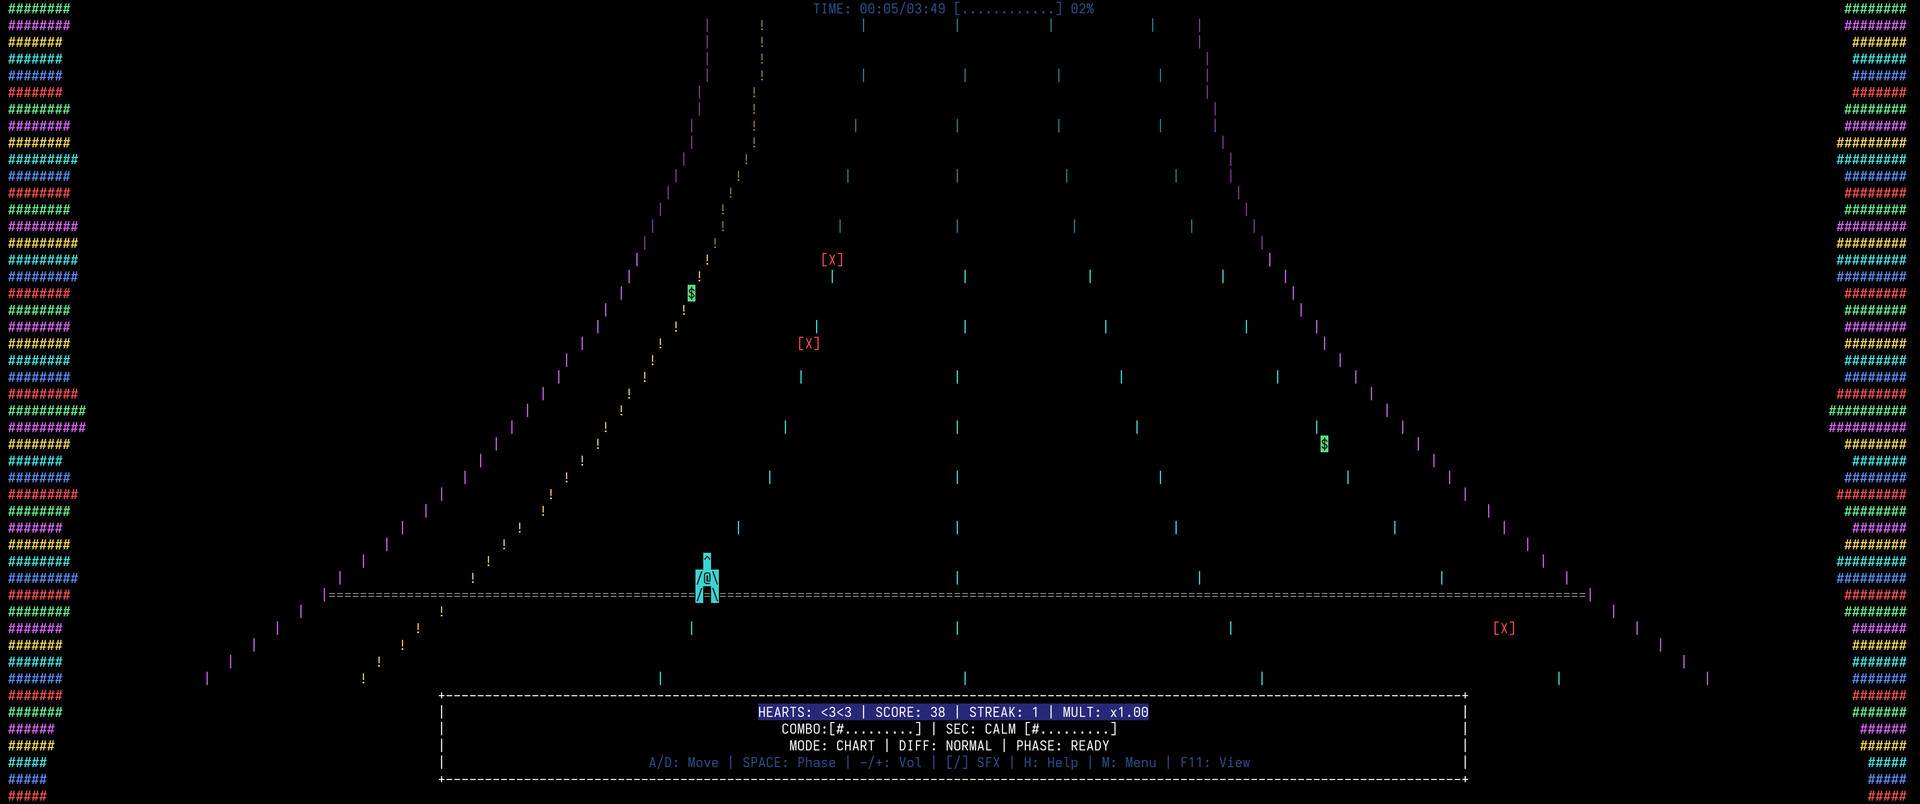Click the TIME progress bar at top

[1007, 9]
